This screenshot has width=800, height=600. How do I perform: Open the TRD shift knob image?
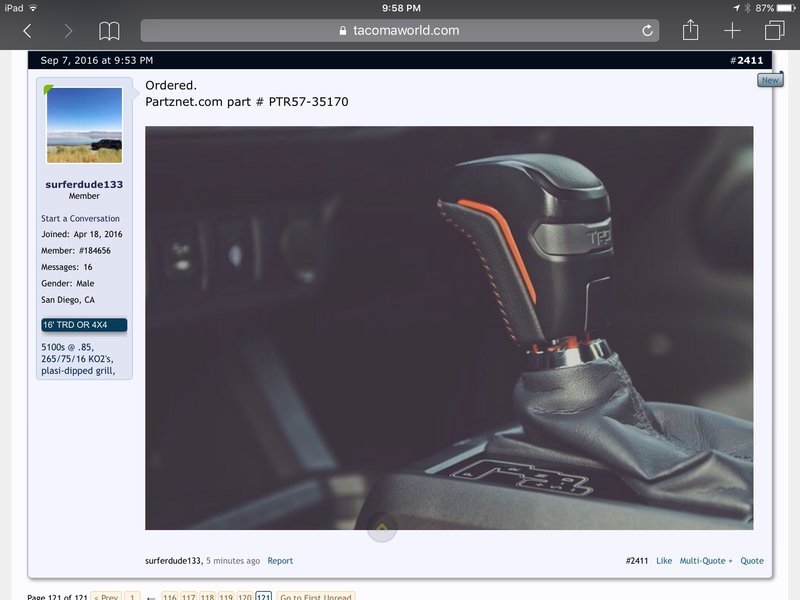449,328
